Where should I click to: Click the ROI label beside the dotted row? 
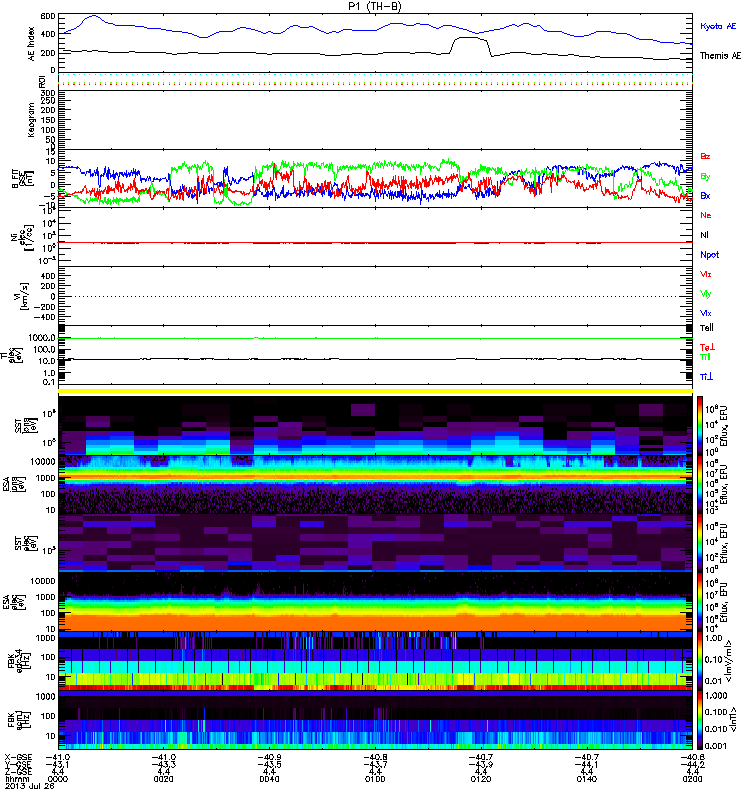point(43,81)
